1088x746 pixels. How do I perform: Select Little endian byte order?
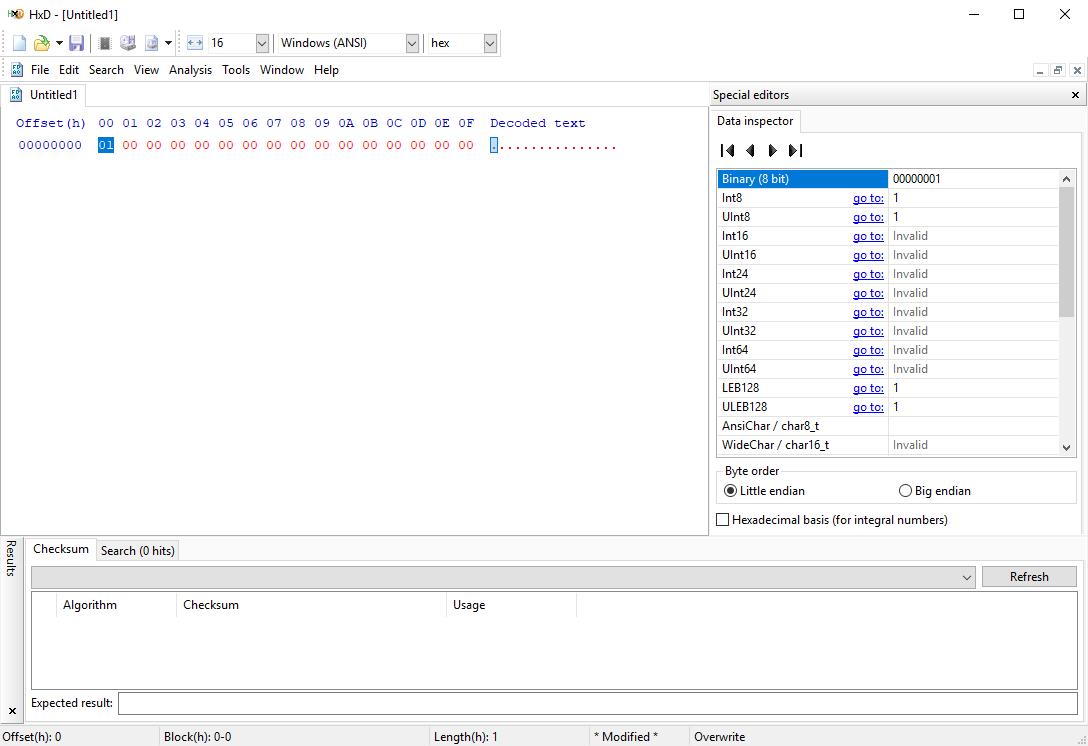(x=730, y=491)
